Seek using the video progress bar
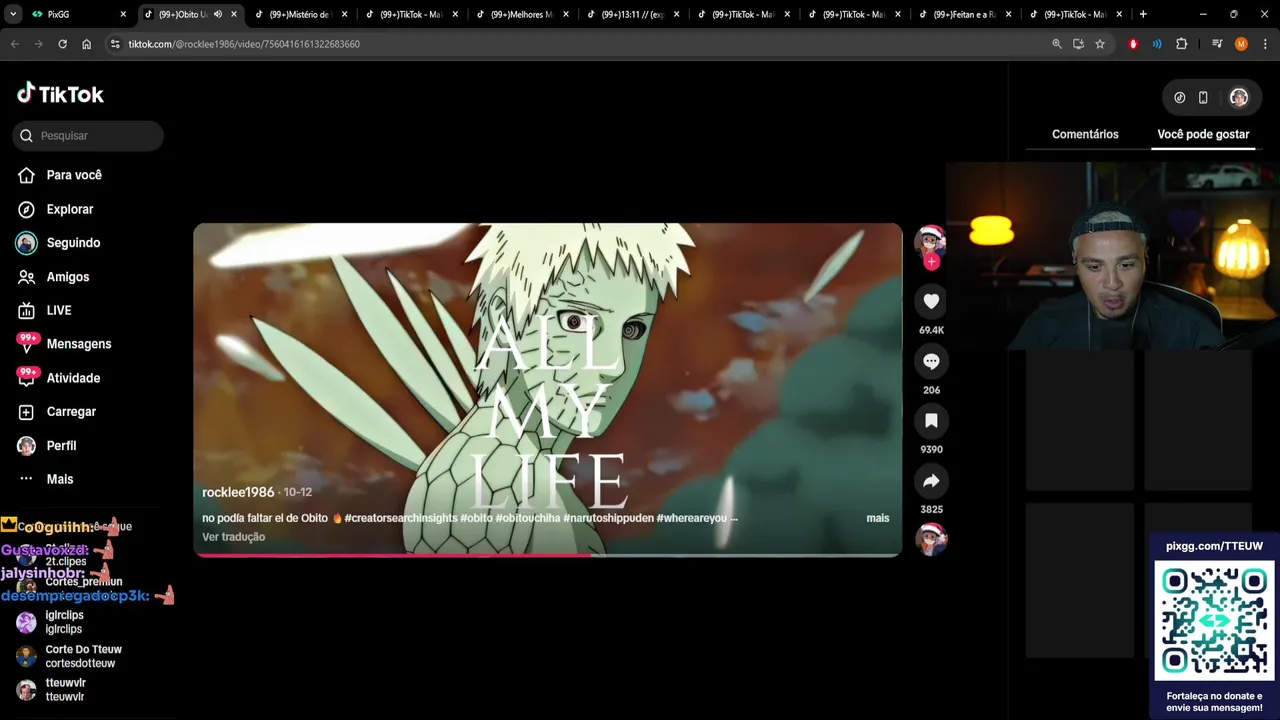This screenshot has width=1280, height=720. 548,554
